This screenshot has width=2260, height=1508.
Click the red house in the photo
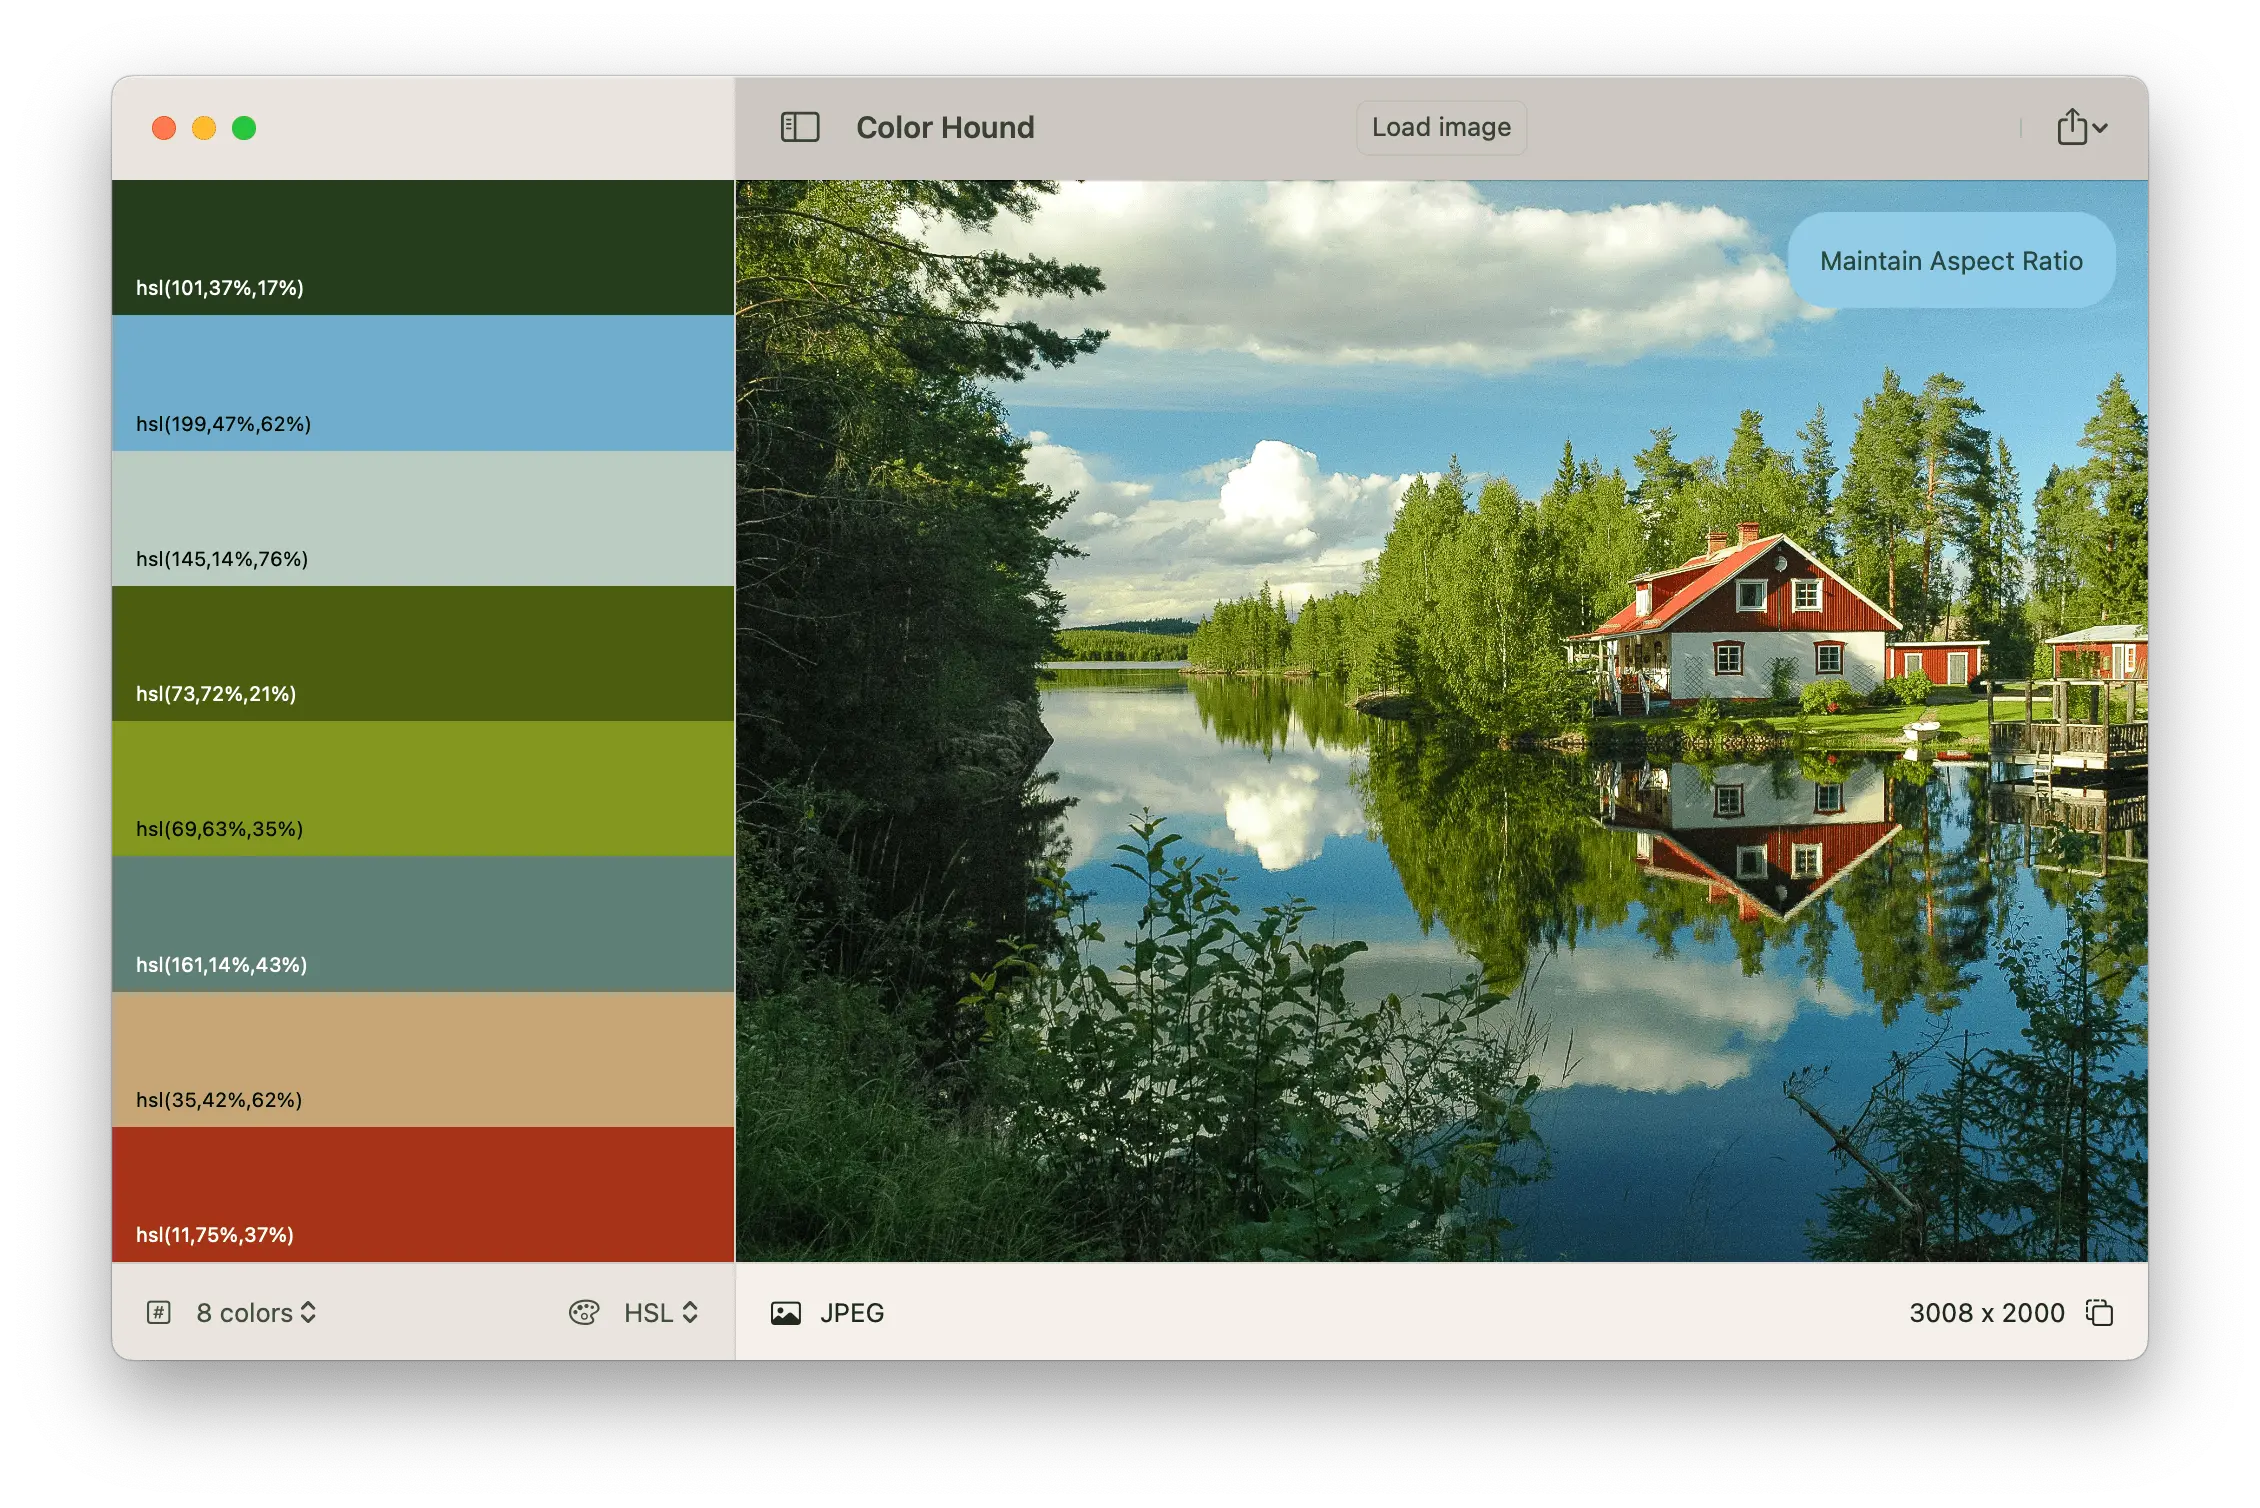[1760, 620]
